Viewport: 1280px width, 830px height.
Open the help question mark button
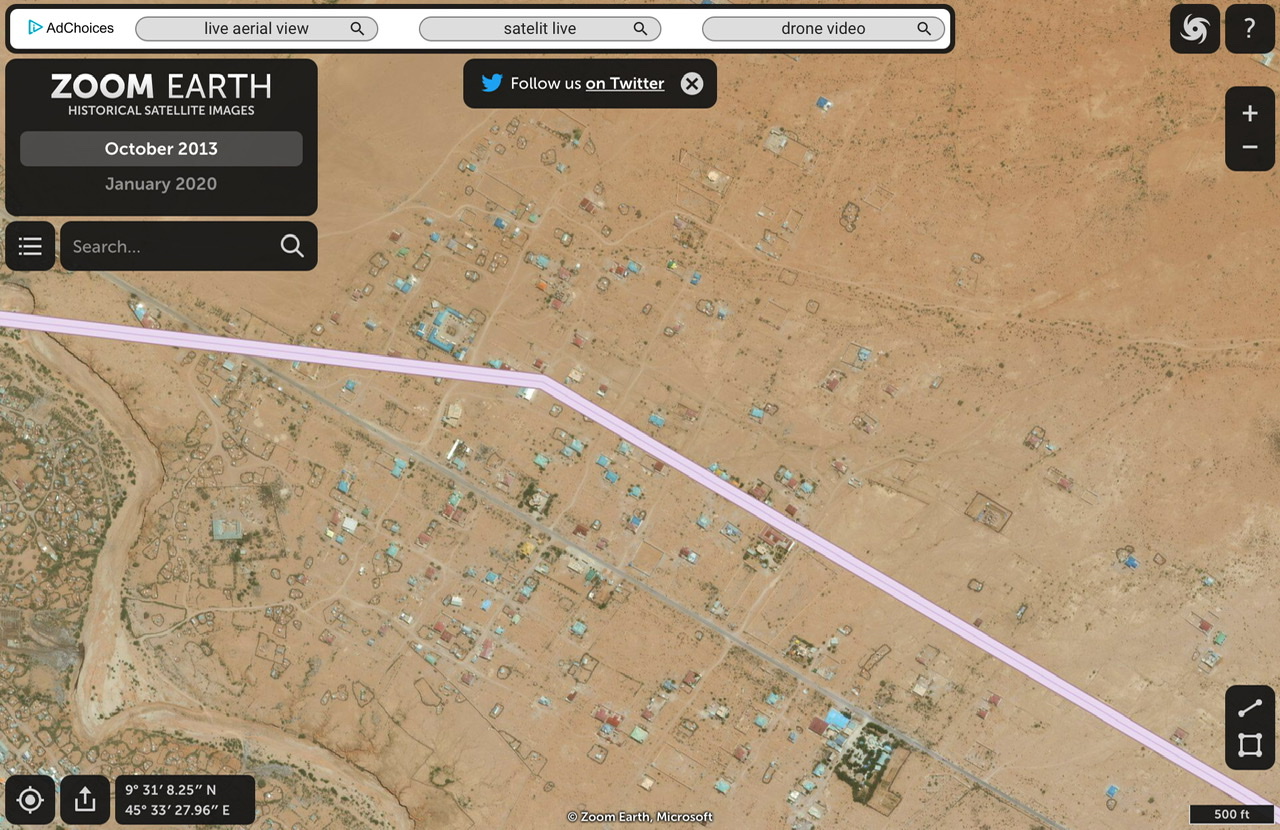pyautogui.click(x=1250, y=29)
